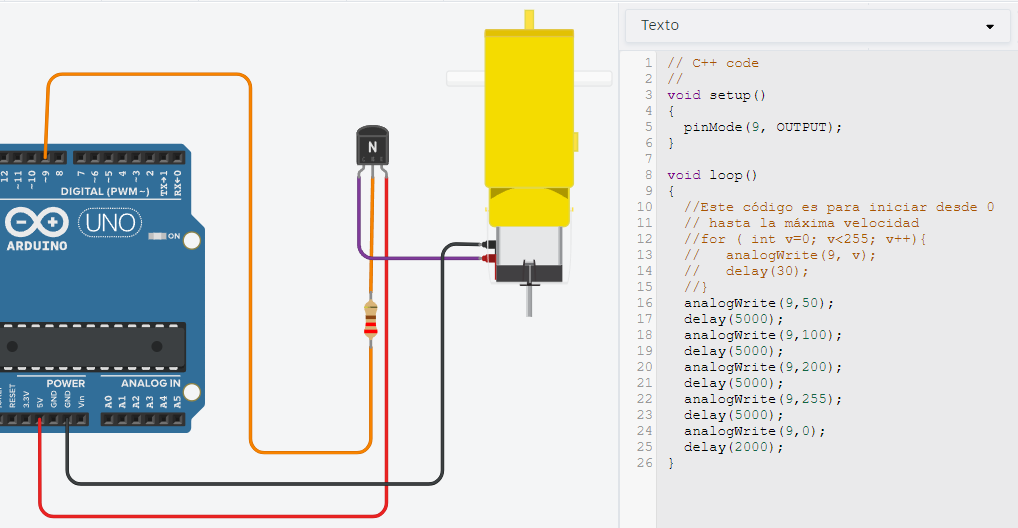Viewport: 1018px width, 528px height.
Task: Select the purple wire to the motor
Action: click(x=420, y=259)
